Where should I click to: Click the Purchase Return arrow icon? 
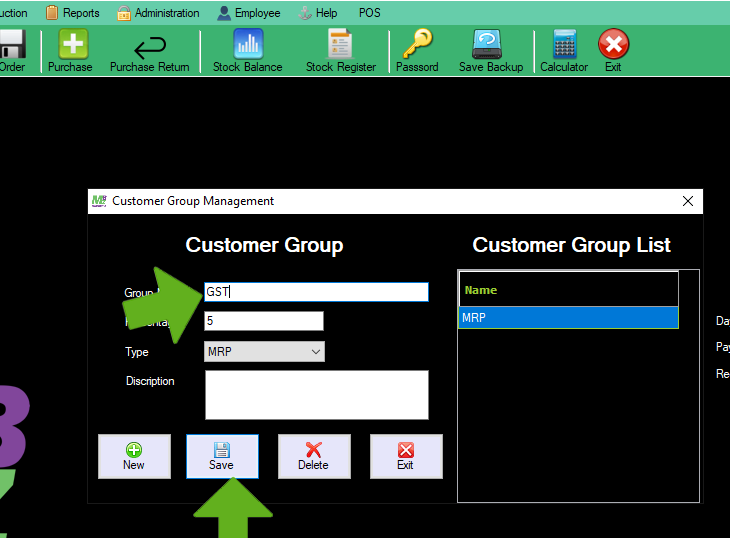pyautogui.click(x=149, y=49)
